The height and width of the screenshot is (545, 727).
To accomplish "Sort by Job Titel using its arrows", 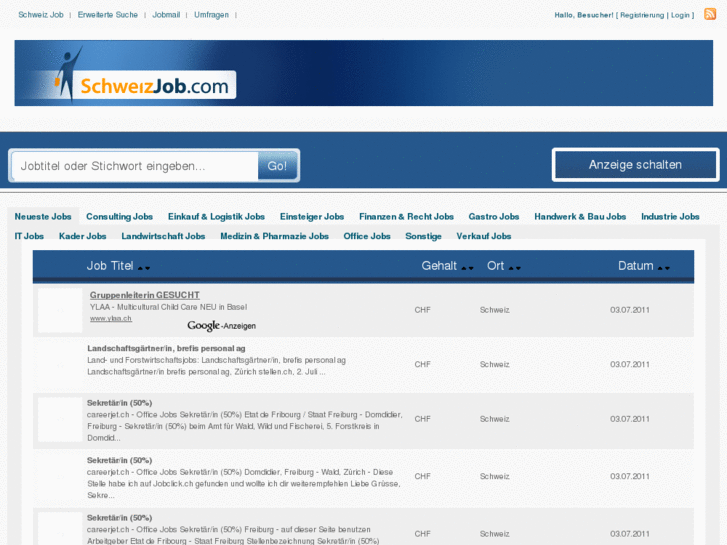I will (144, 268).
